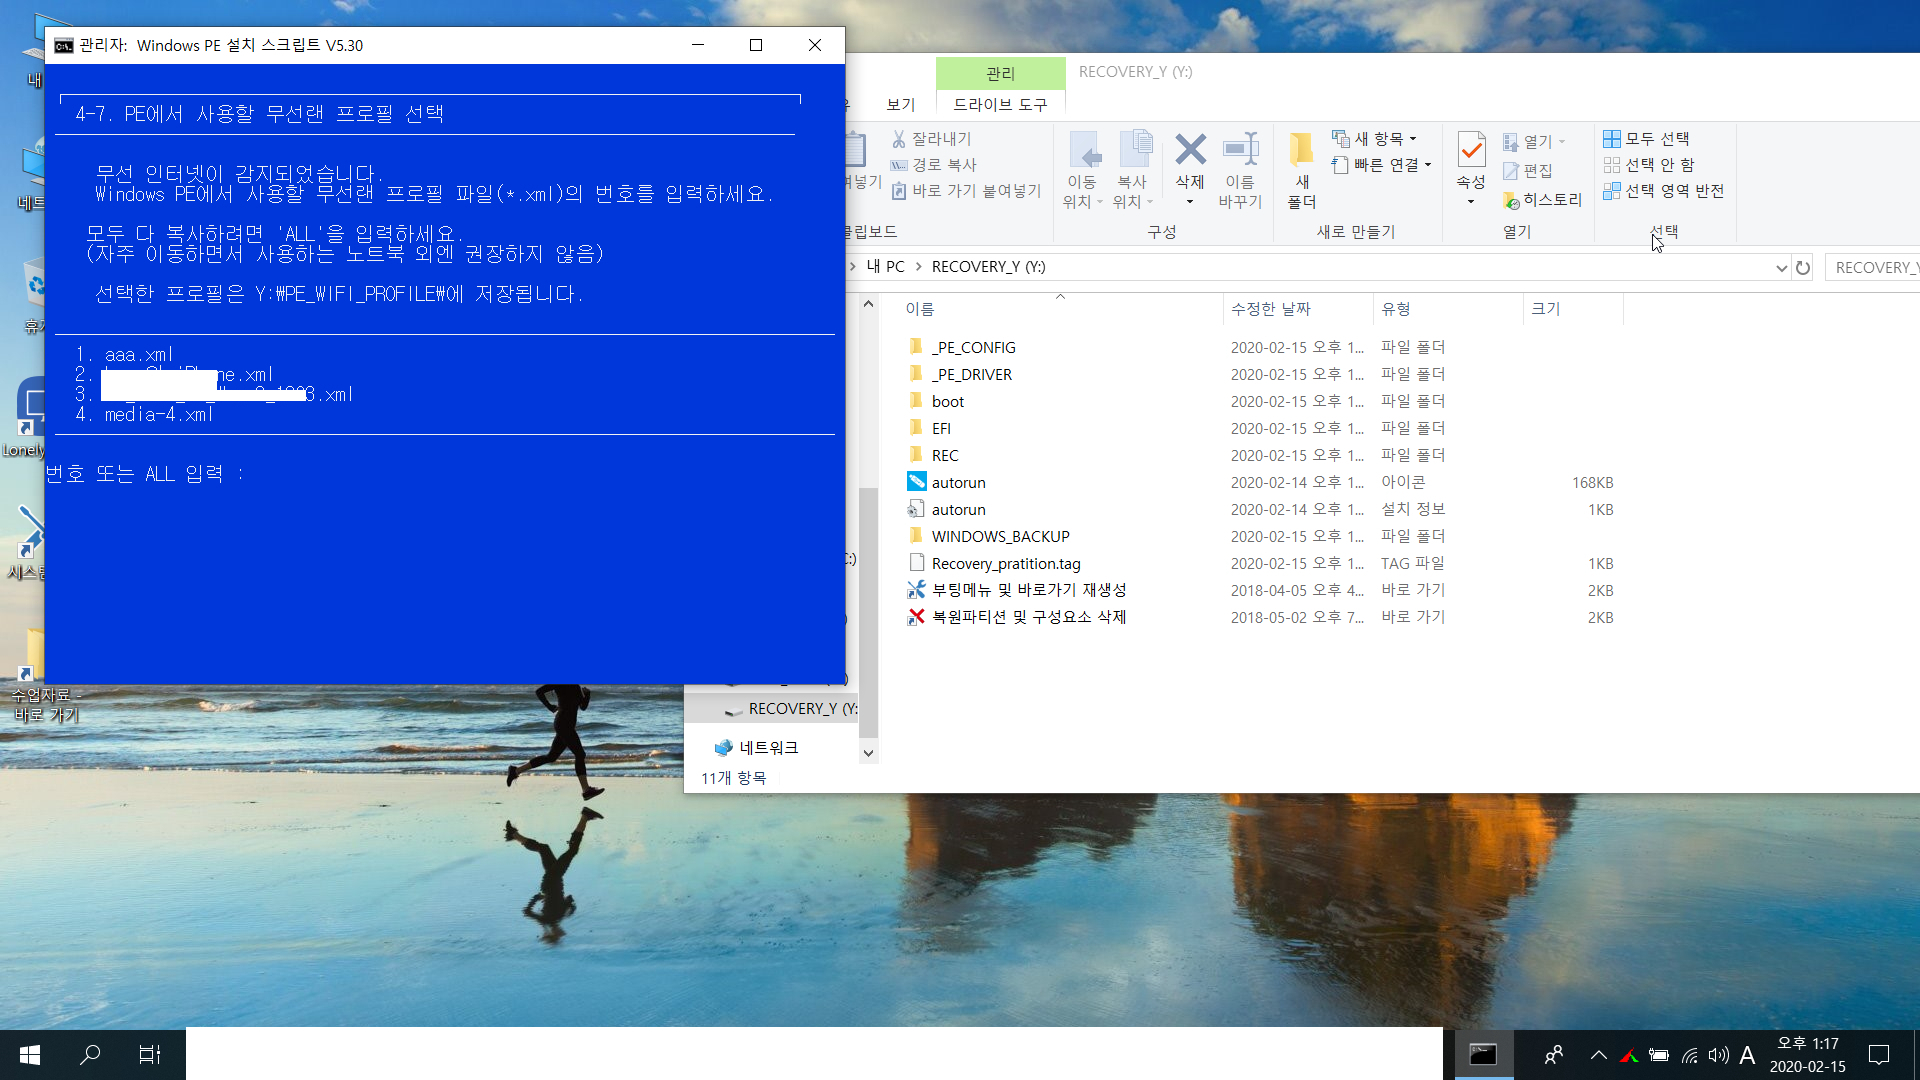Open the Open (열기) dropdown in ribbon
The height and width of the screenshot is (1080, 1920).
point(1534,142)
